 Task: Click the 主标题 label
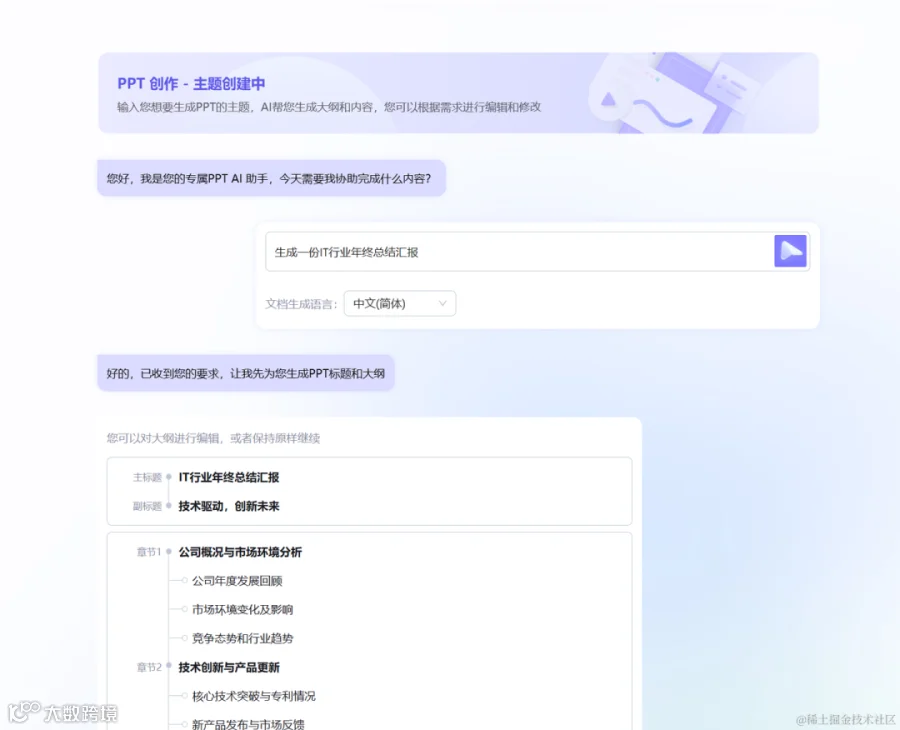[x=148, y=477]
